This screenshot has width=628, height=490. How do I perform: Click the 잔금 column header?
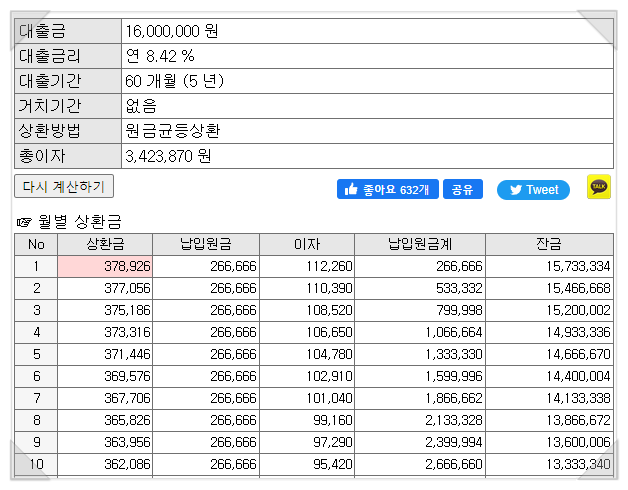coord(549,244)
